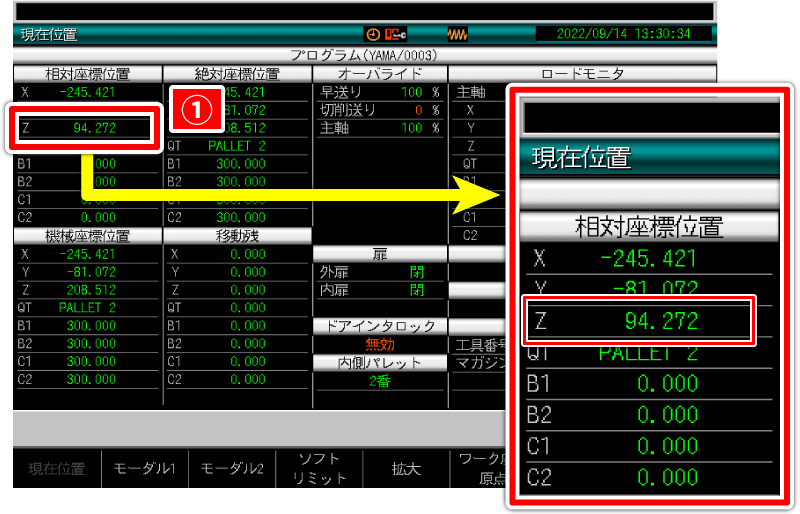The image size is (800, 514).
Task: Click the 内扉 closed status indicator
Action: (416, 290)
